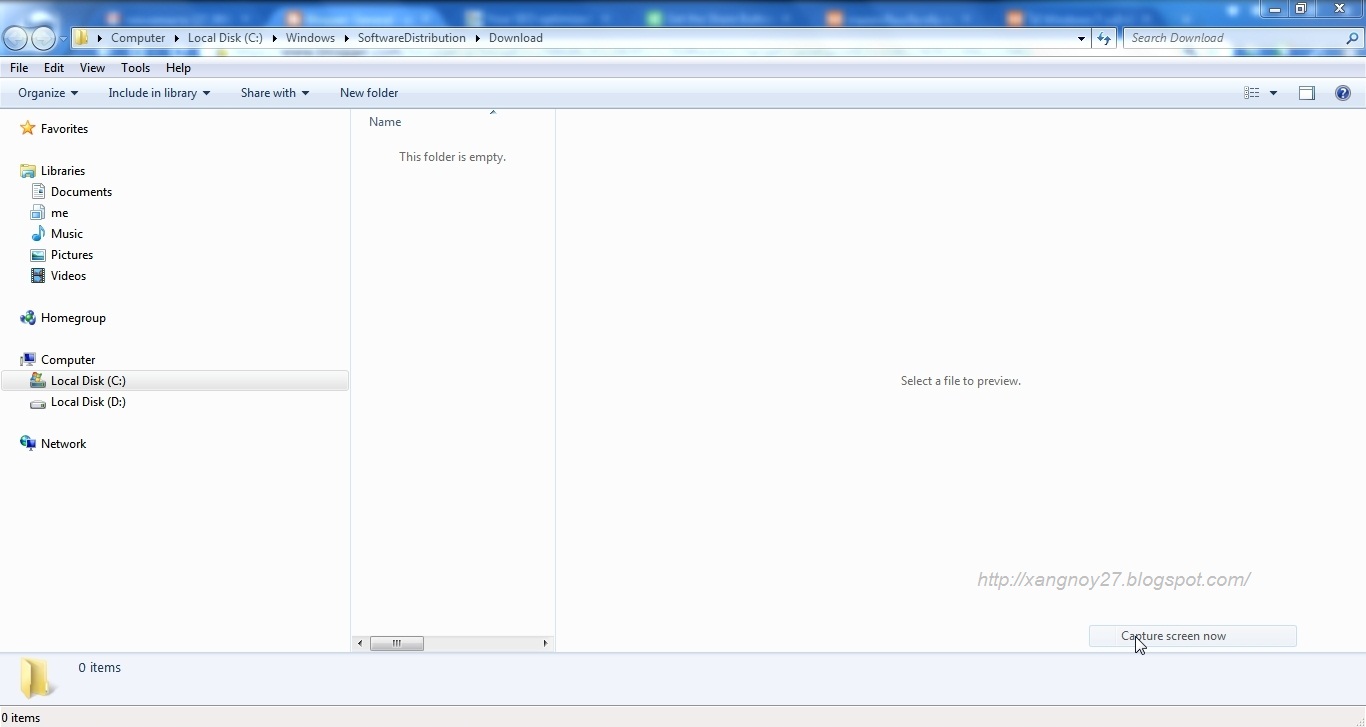Click the horizontal scrollbar thumb in file list
Image resolution: width=1366 pixels, height=727 pixels.
pyautogui.click(x=397, y=643)
